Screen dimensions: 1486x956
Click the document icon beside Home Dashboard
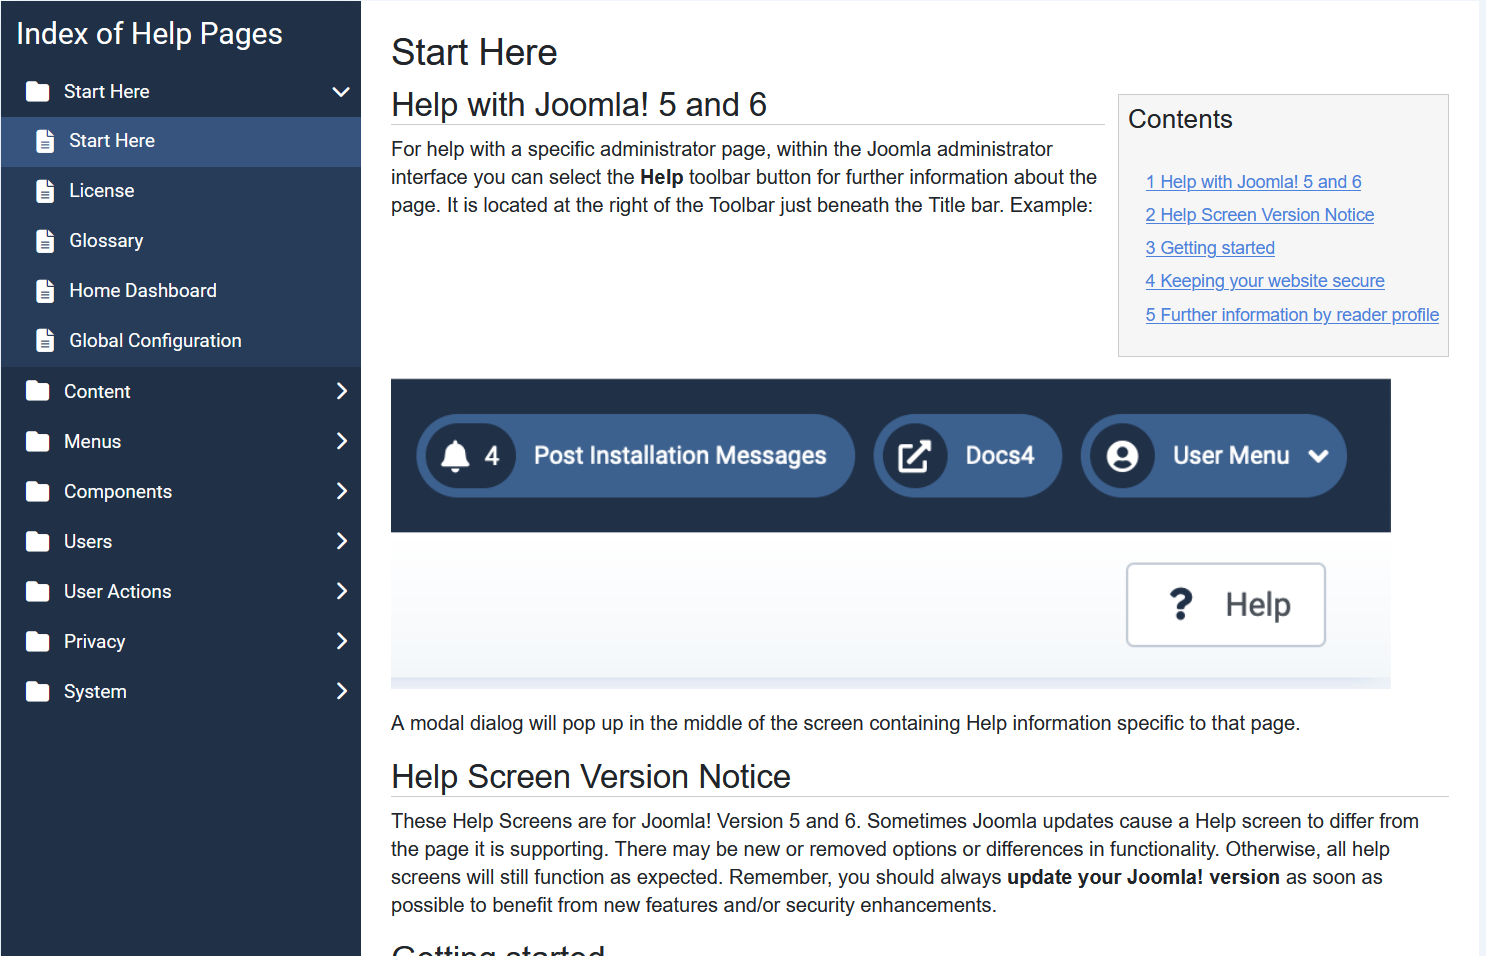click(x=45, y=291)
